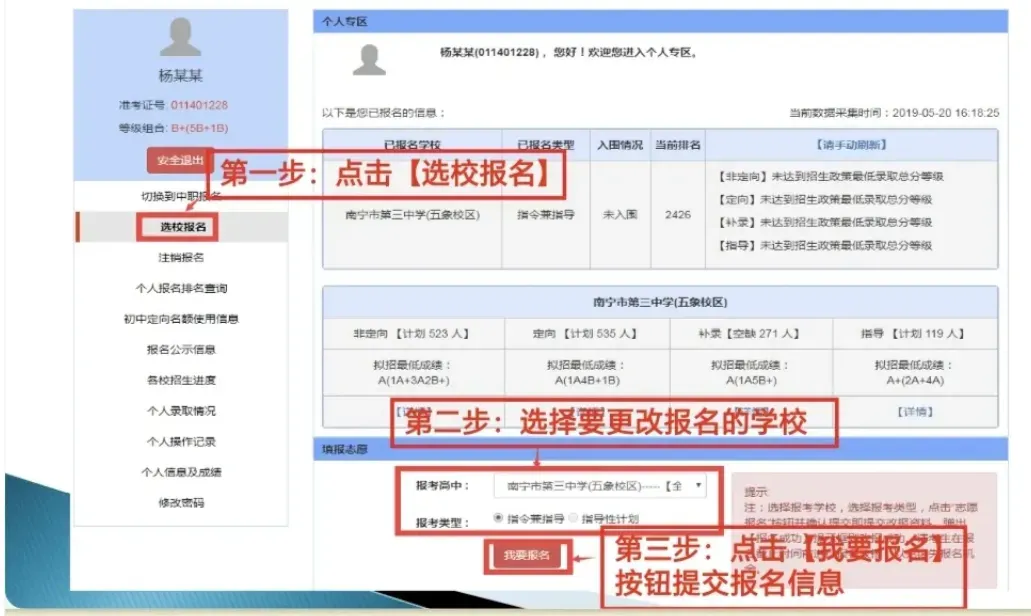Click the 安全退出 logout button
1031x616 pixels.
point(180,160)
